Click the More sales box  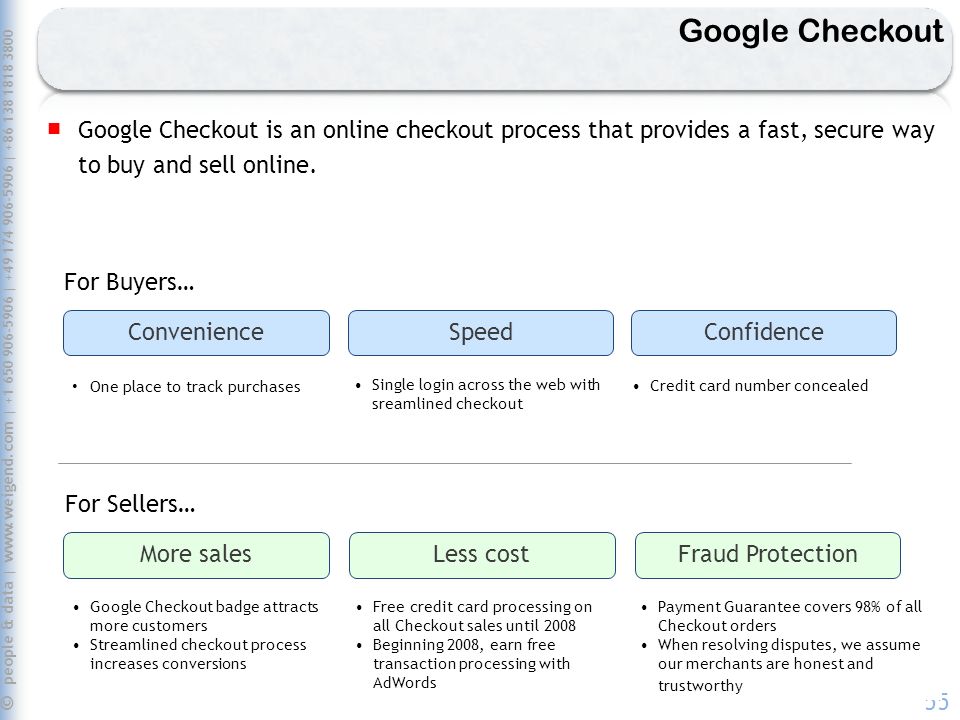click(x=196, y=555)
